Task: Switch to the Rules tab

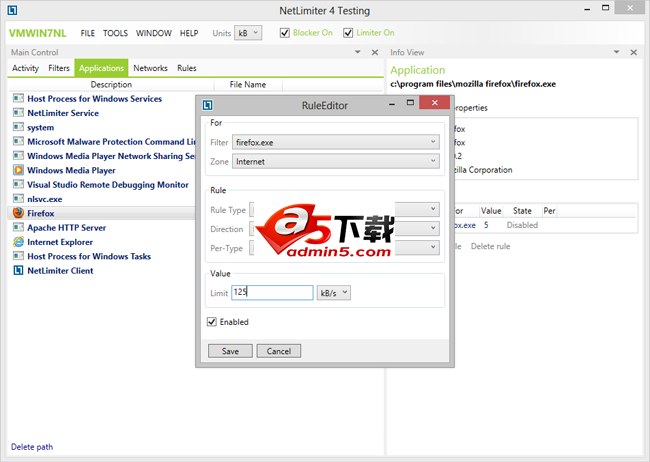Action: pos(187,68)
